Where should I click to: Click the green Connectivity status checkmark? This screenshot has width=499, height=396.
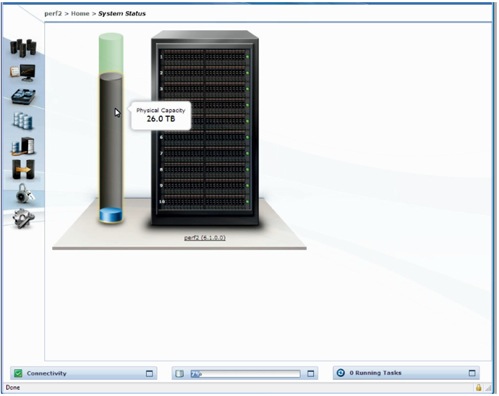pos(18,373)
